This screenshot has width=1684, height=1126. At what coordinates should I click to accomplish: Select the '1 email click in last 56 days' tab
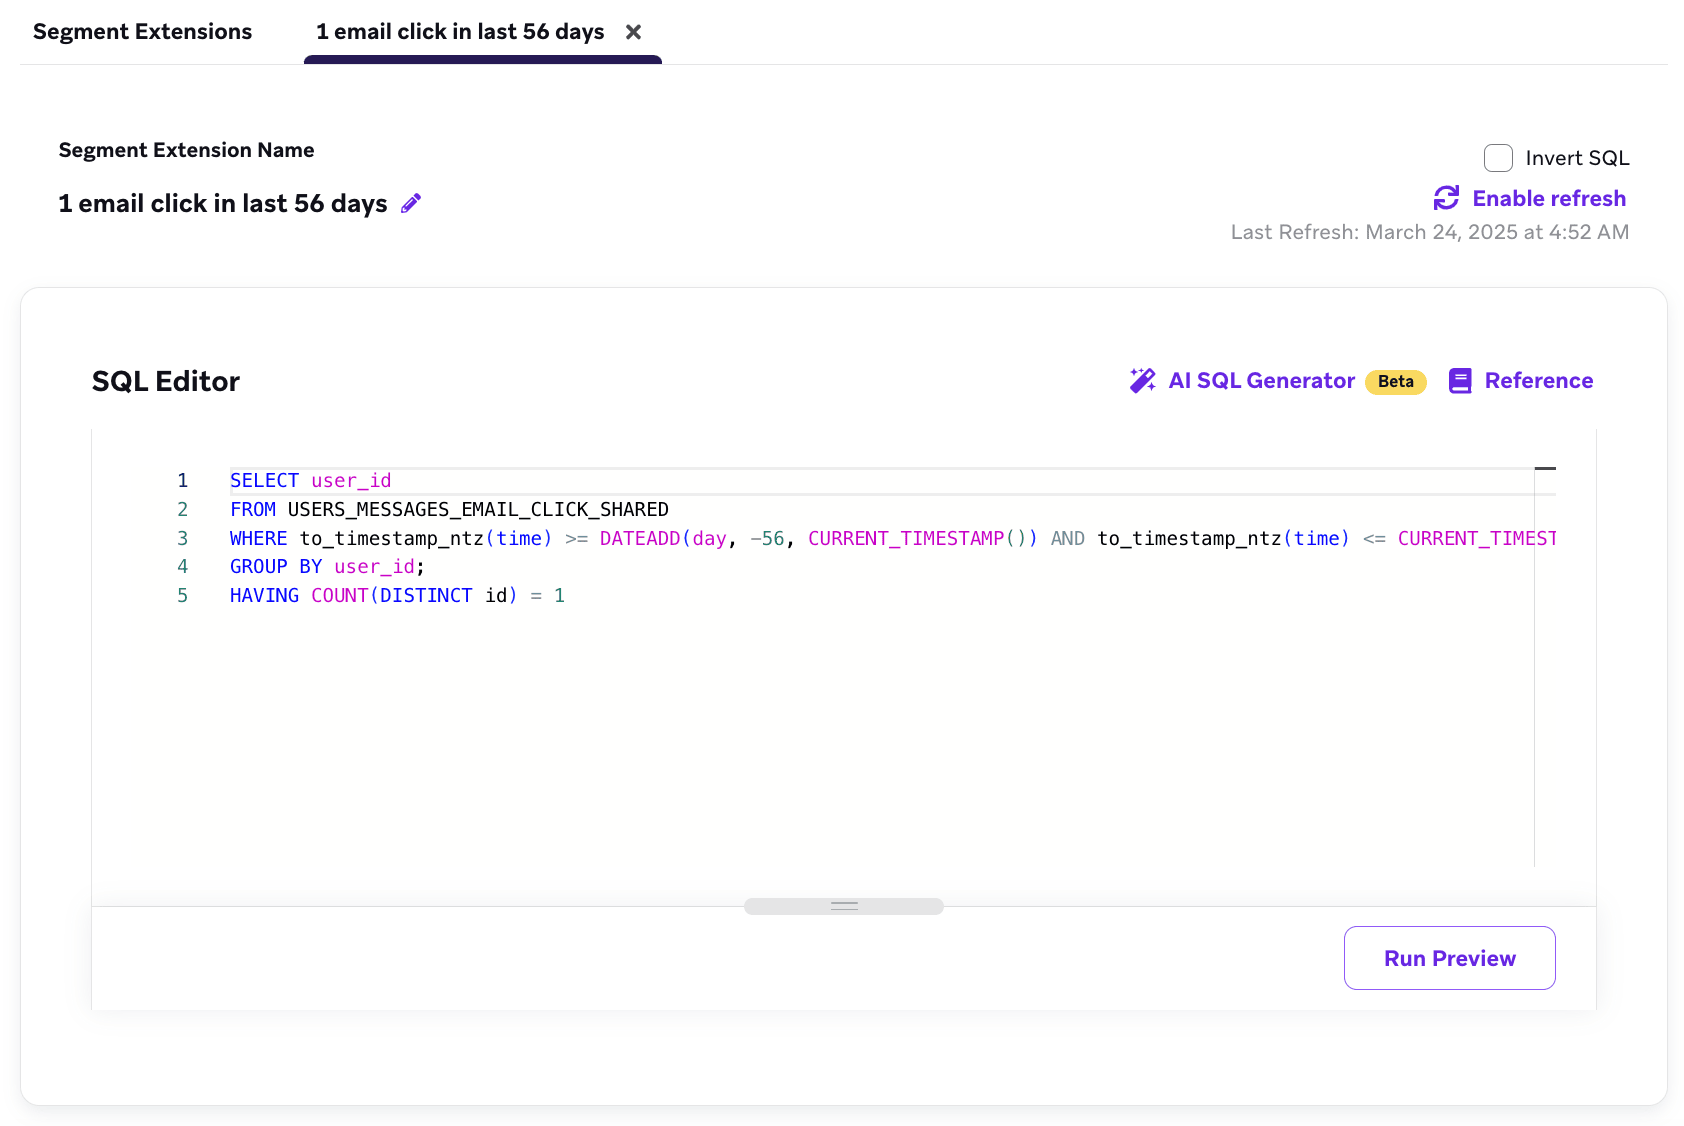(x=460, y=32)
